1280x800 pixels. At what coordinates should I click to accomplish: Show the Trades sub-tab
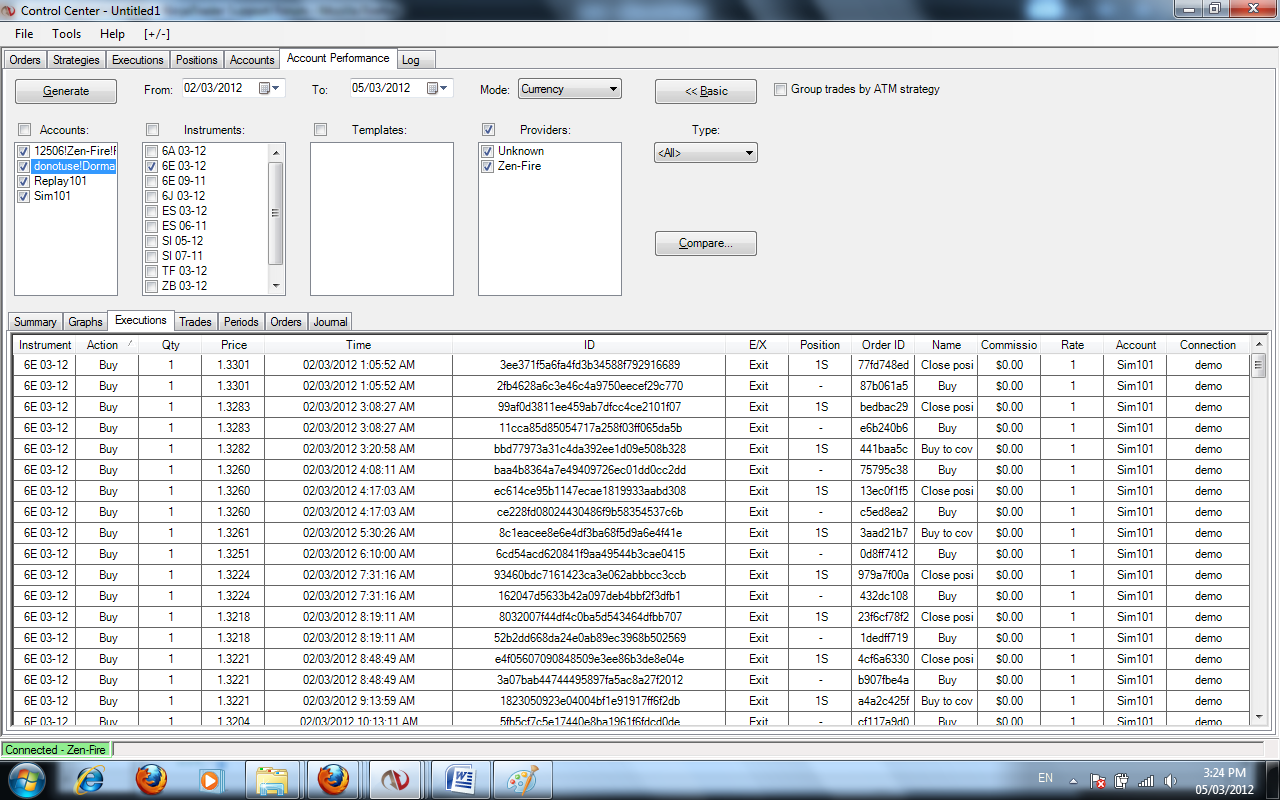pyautogui.click(x=196, y=322)
